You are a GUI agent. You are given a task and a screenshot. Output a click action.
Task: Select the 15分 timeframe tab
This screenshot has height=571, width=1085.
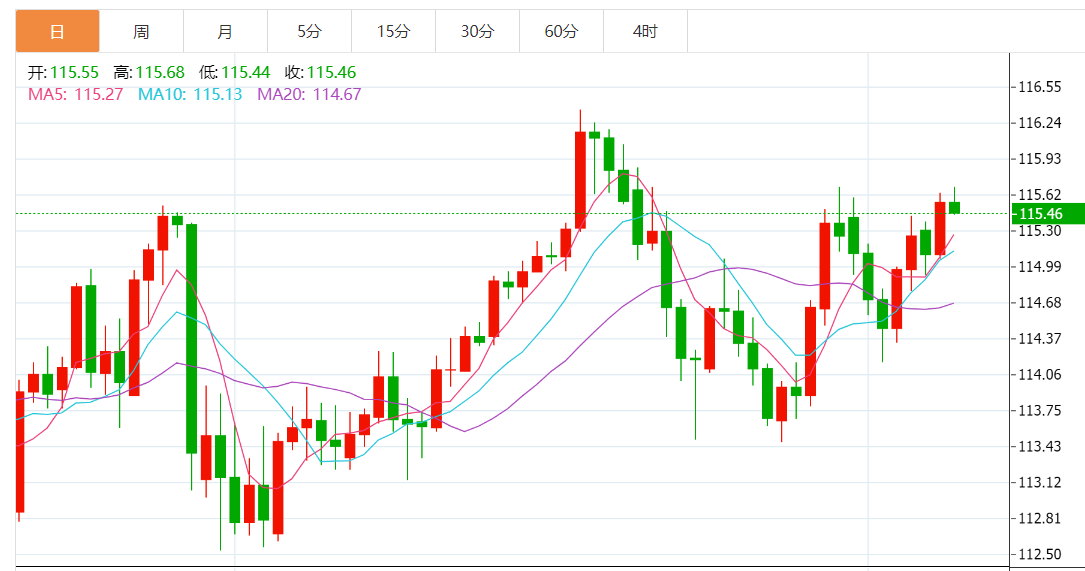[393, 32]
